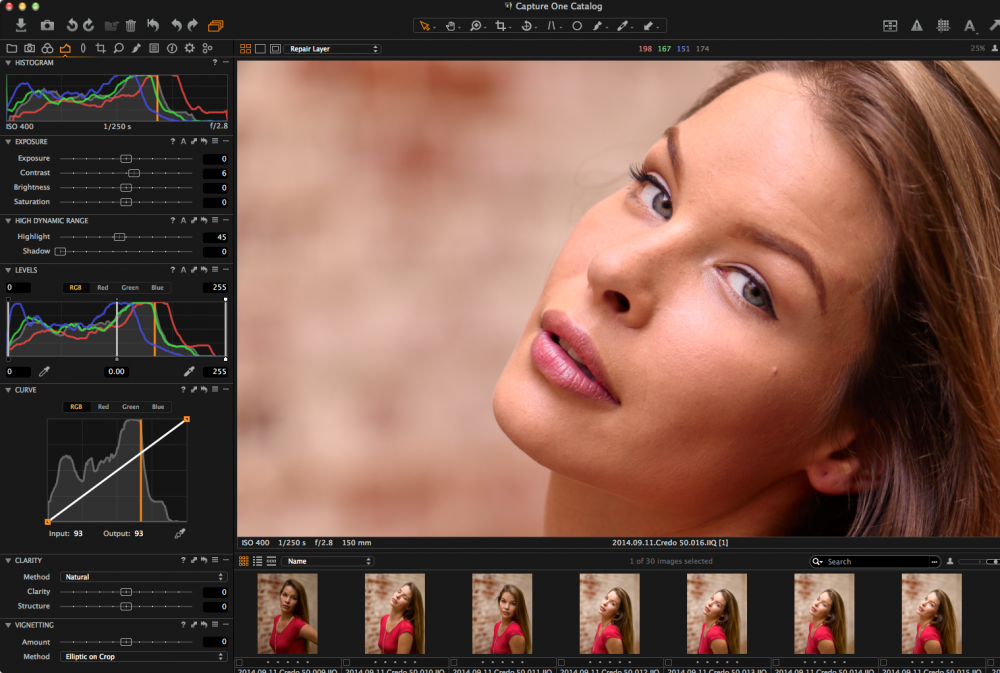Open the Lens correction tool tab

point(82,48)
